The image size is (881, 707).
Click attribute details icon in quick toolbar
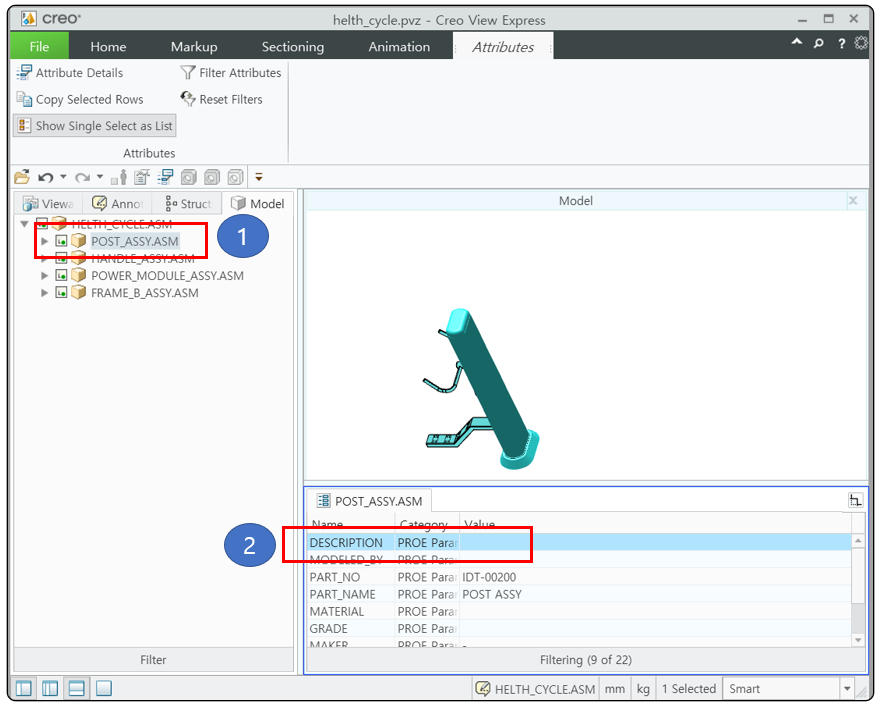click(x=165, y=178)
